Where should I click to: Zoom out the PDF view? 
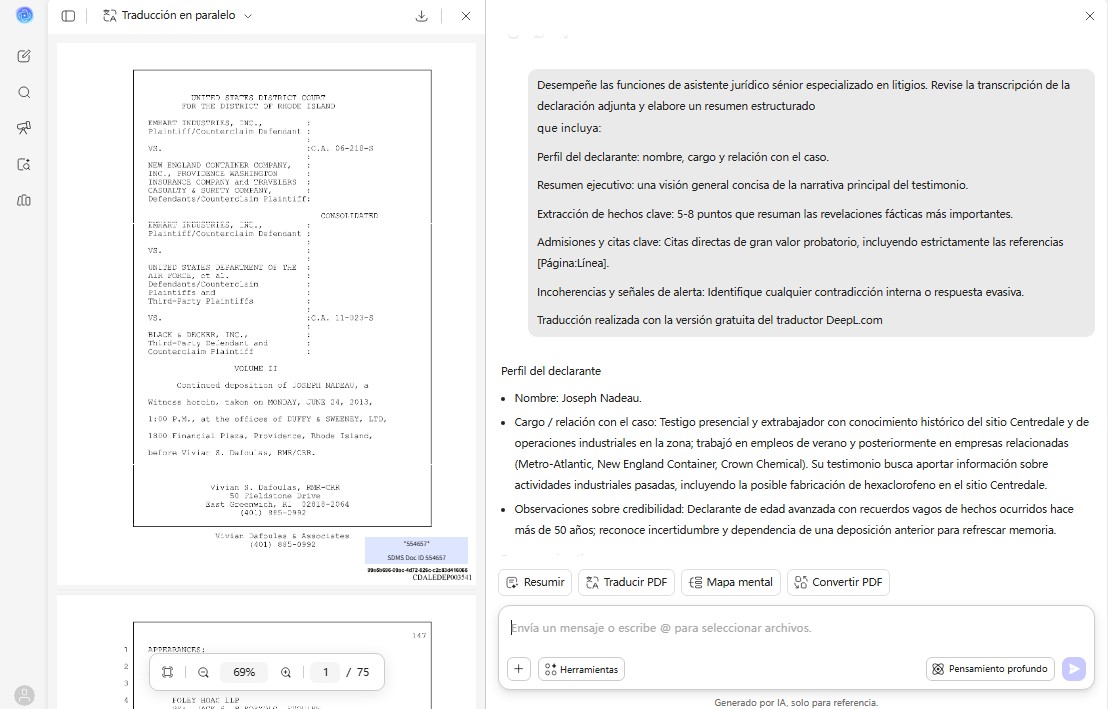pos(204,672)
